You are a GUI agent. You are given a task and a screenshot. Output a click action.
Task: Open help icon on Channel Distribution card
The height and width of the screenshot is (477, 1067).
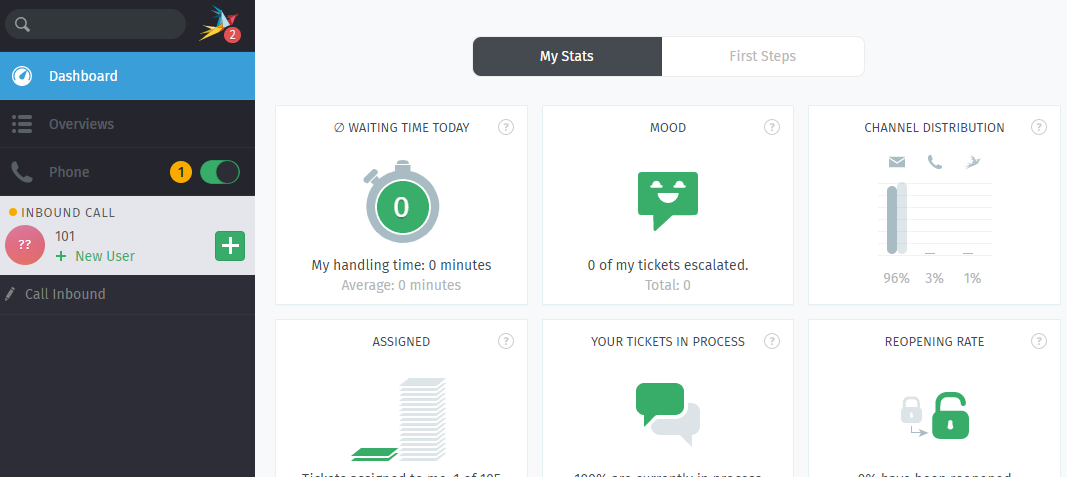[1038, 127]
